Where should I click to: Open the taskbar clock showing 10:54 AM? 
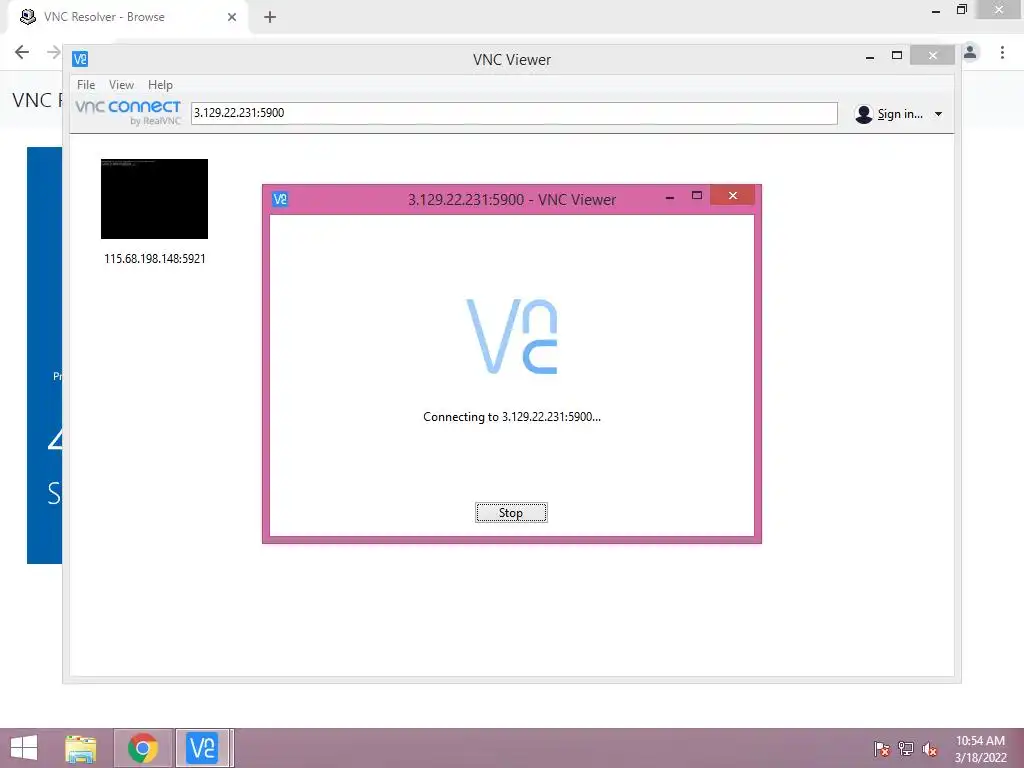tap(980, 748)
